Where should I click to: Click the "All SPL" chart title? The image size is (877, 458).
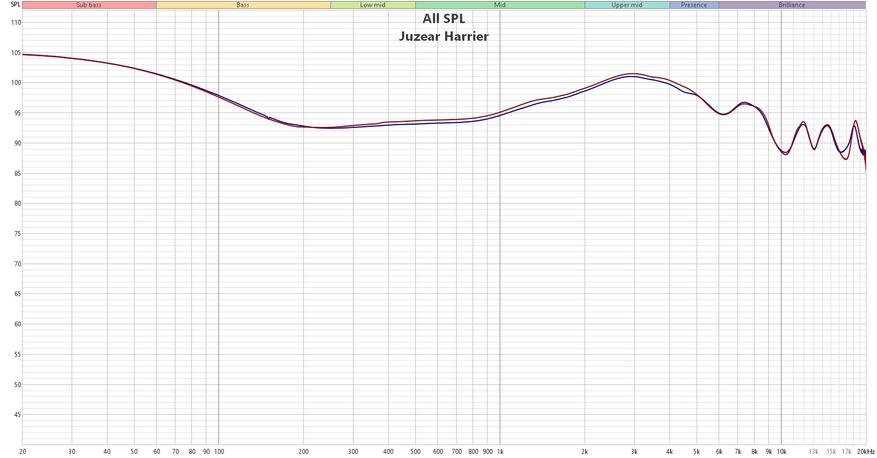[x=444, y=19]
